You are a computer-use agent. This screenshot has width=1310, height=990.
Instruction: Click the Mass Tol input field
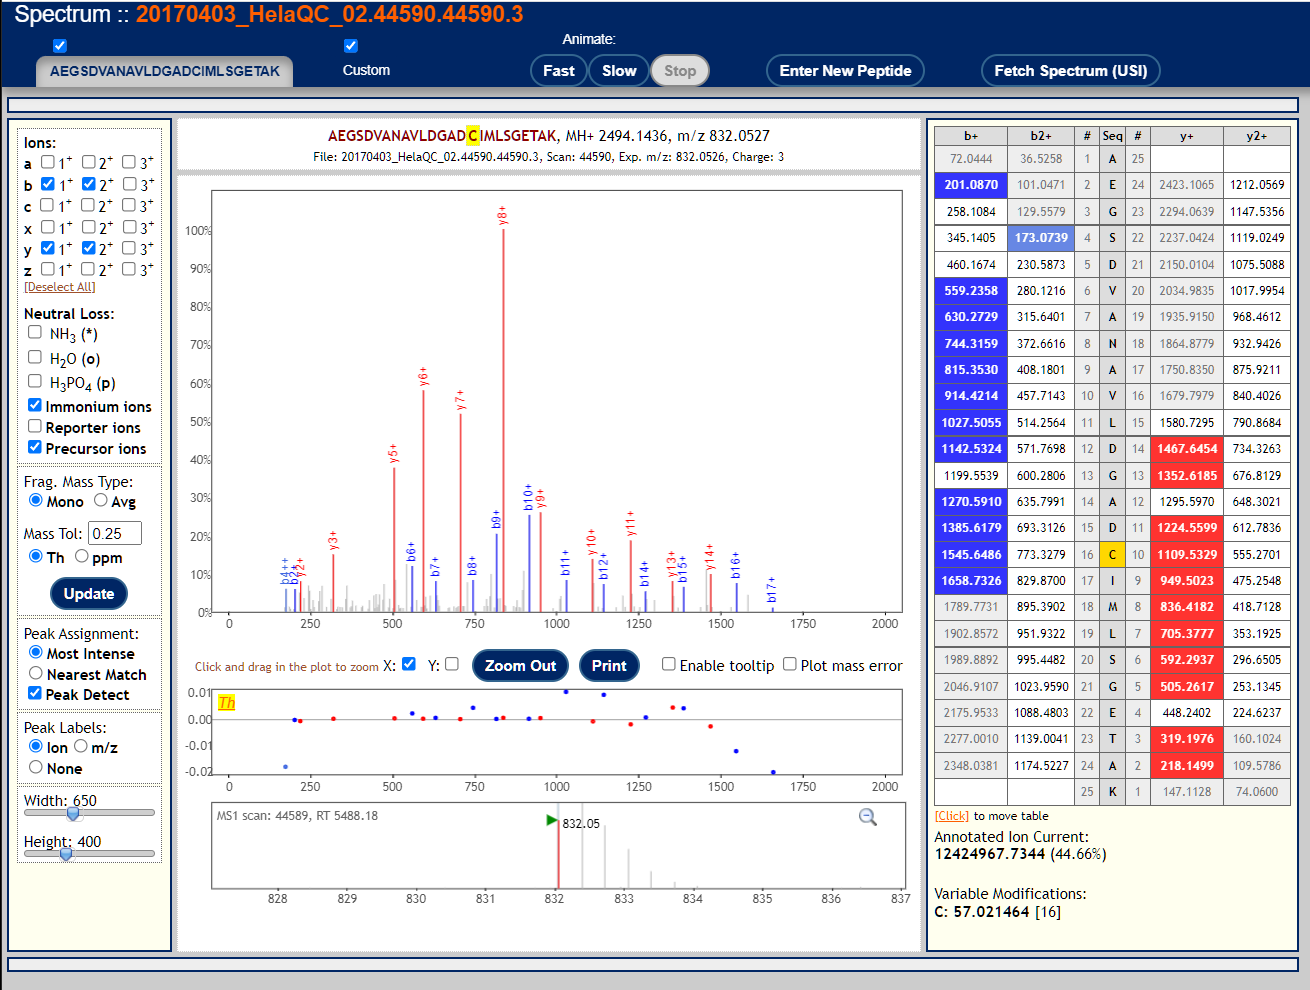pyautogui.click(x=115, y=533)
